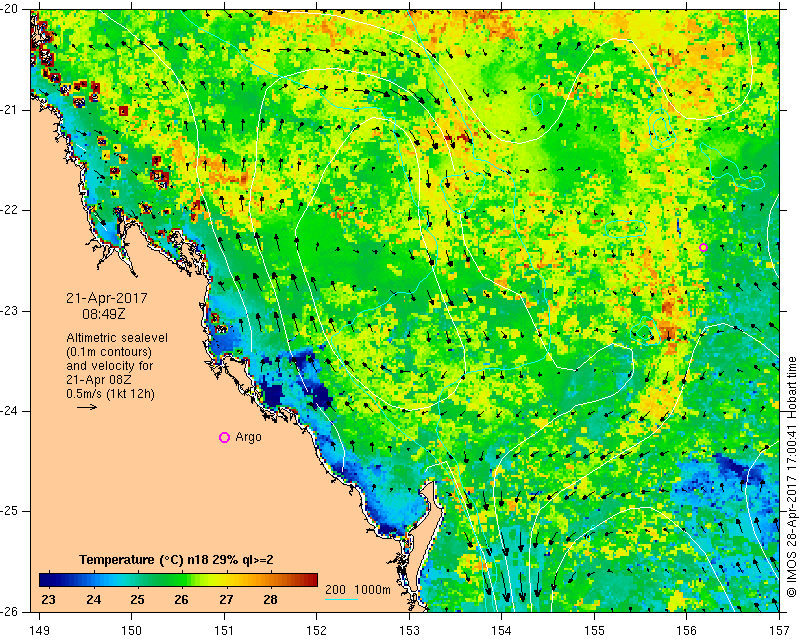Click the 'Argo' legend label
Viewport: 800px width, 640px height.
pos(248,437)
